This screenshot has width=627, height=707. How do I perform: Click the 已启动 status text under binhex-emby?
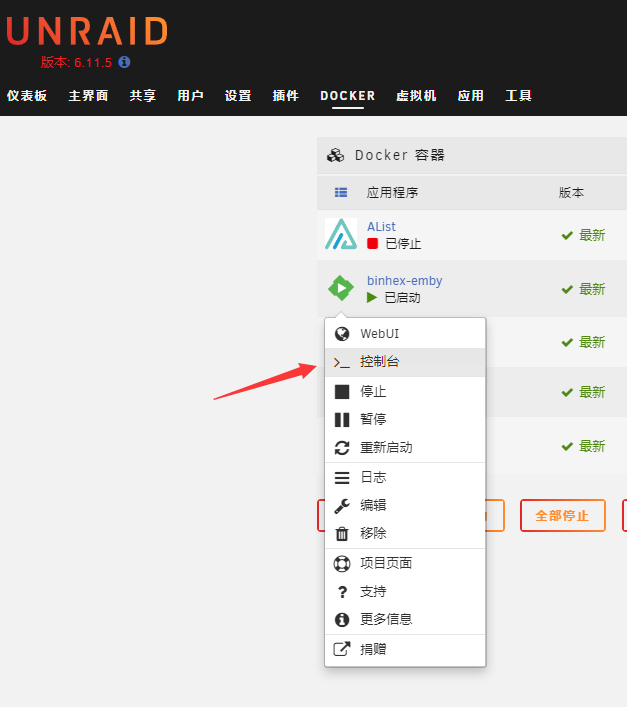pyautogui.click(x=403, y=298)
